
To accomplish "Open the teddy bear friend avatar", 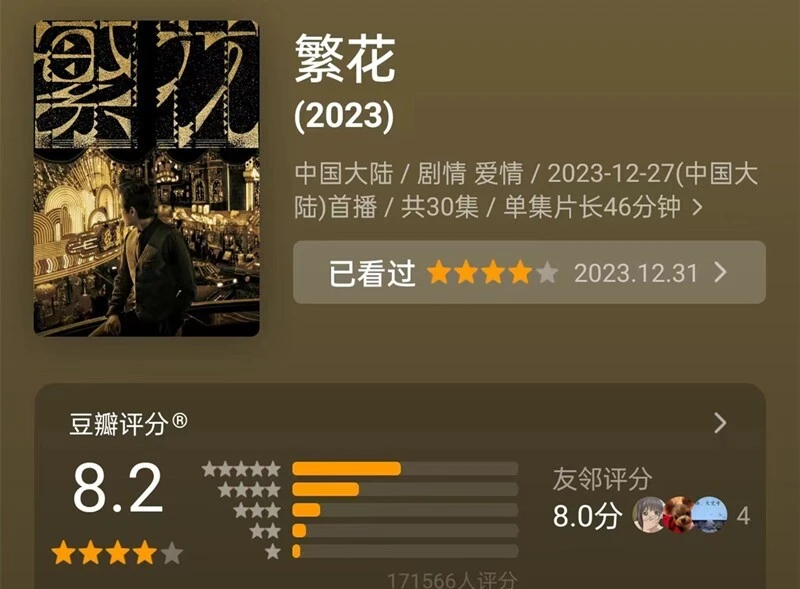I will point(679,514).
